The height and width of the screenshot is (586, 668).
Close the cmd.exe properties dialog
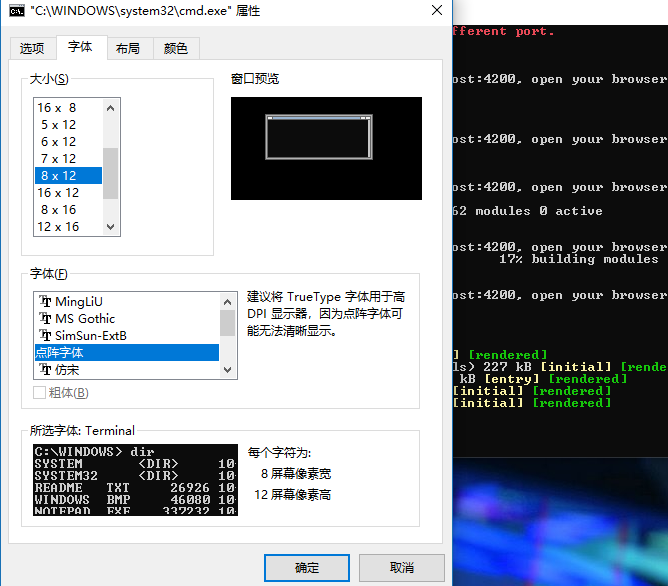point(437,10)
